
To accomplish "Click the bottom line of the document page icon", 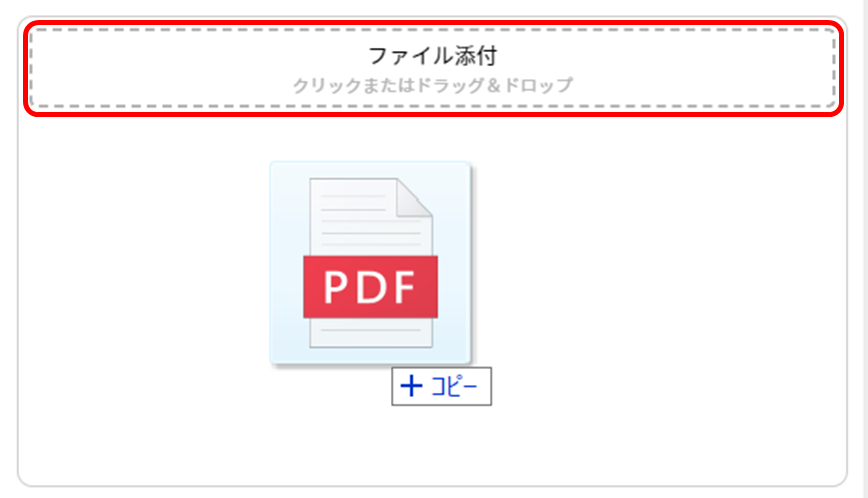I will (x=371, y=330).
